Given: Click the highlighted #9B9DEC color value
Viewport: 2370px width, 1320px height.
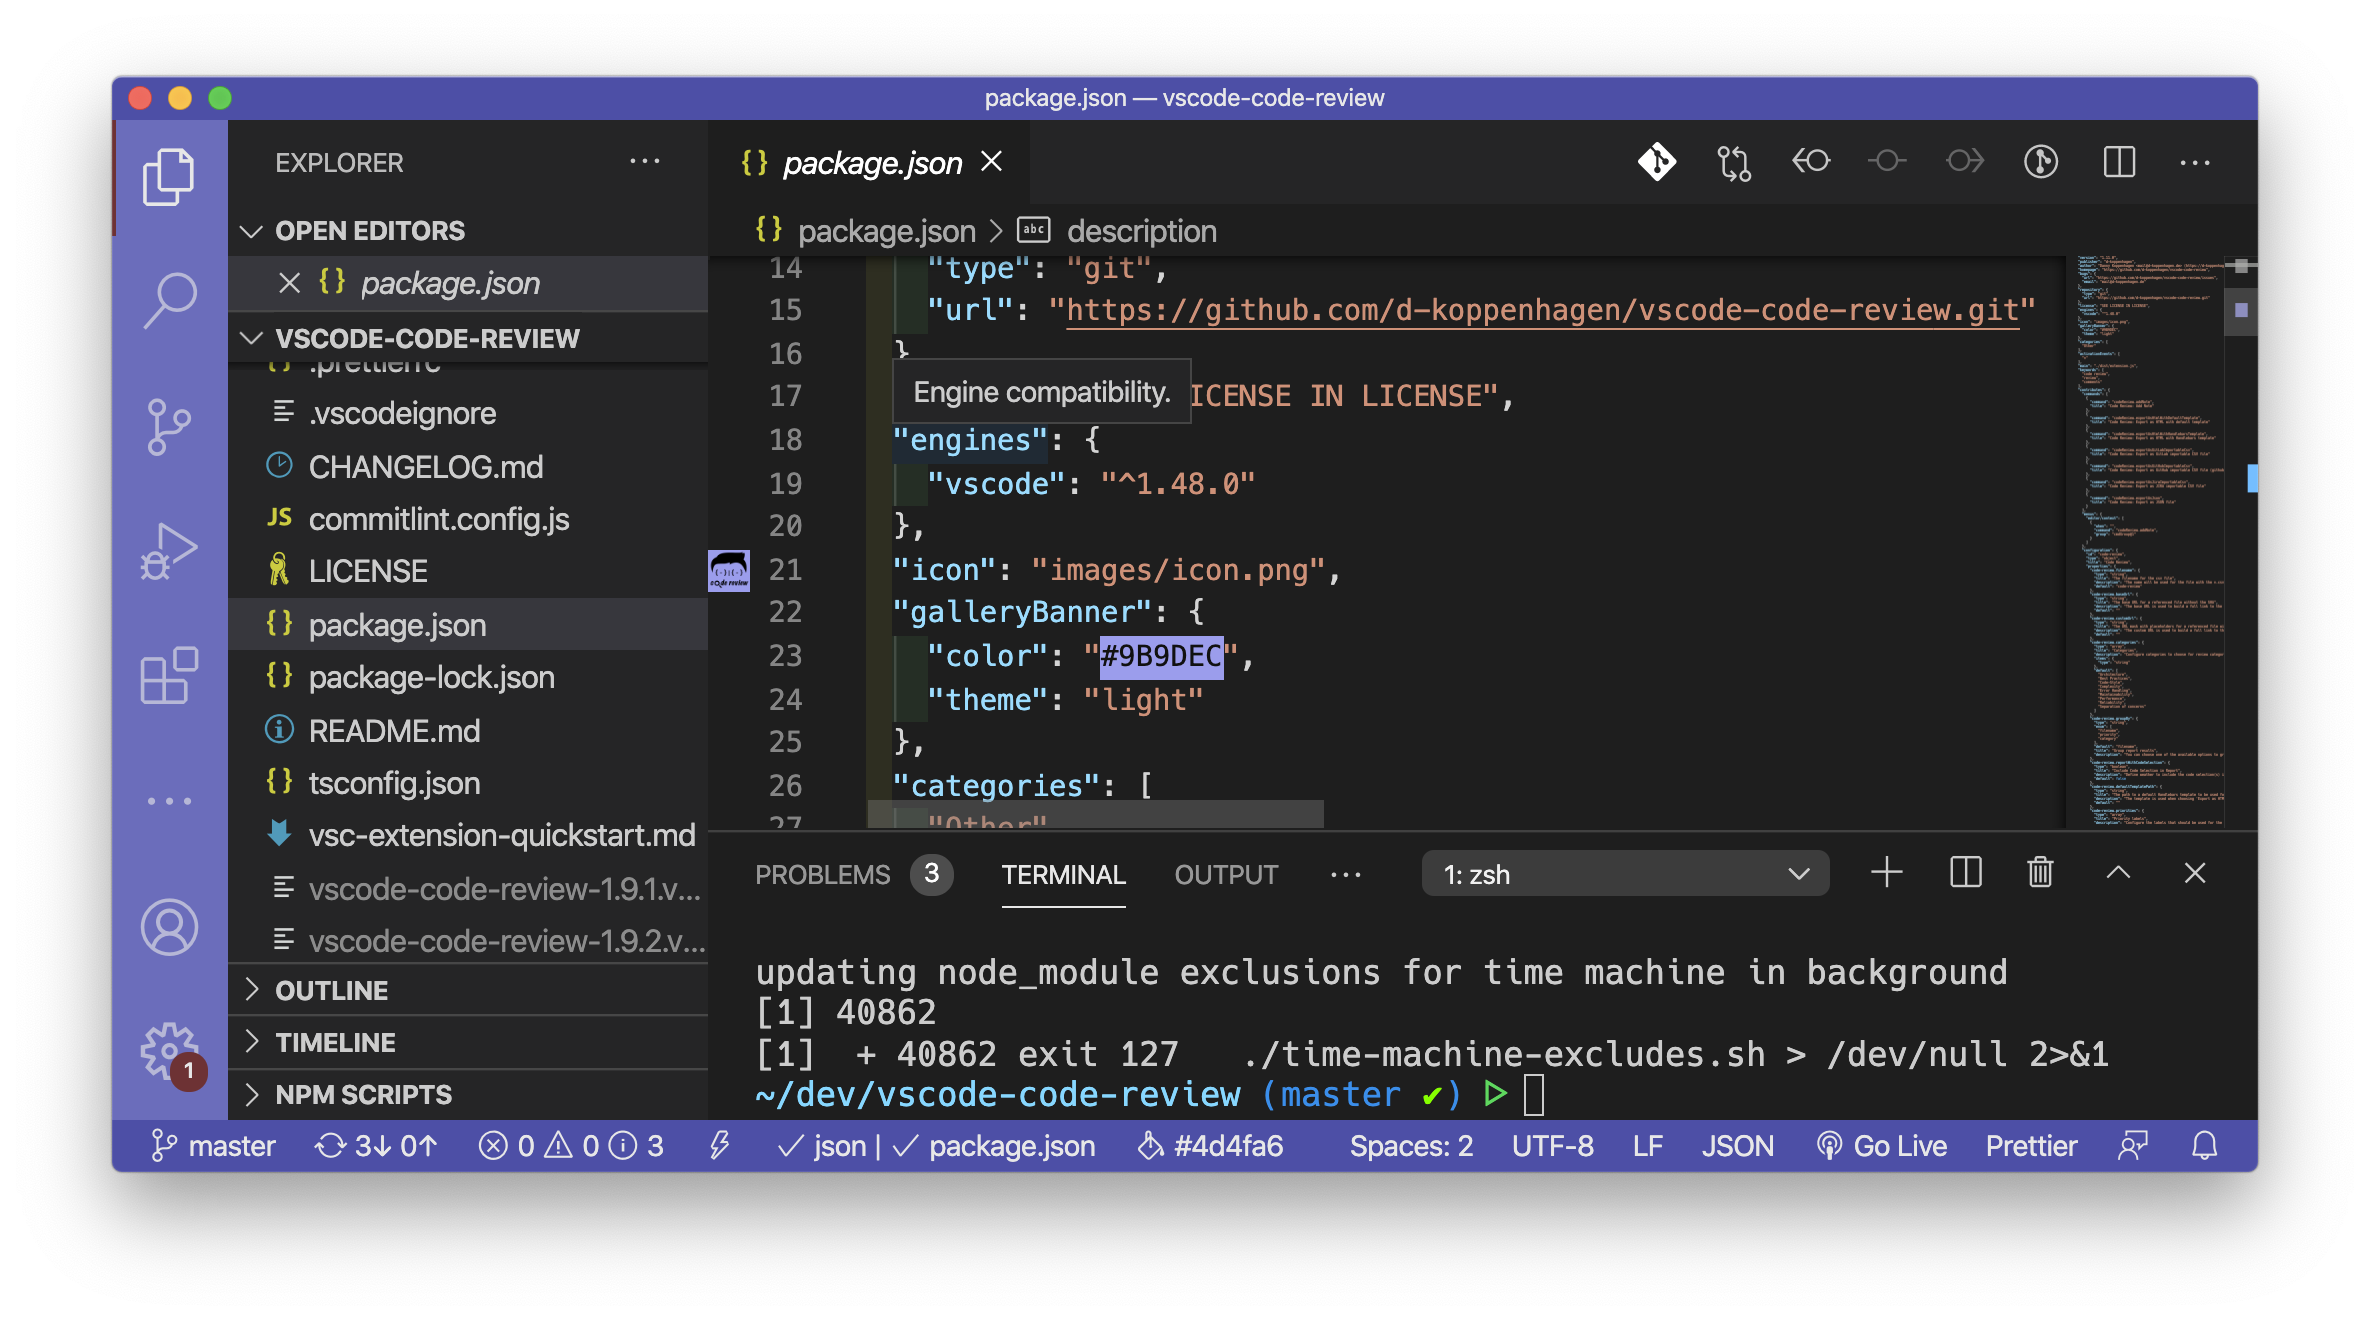Looking at the screenshot, I should pyautogui.click(x=1161, y=657).
